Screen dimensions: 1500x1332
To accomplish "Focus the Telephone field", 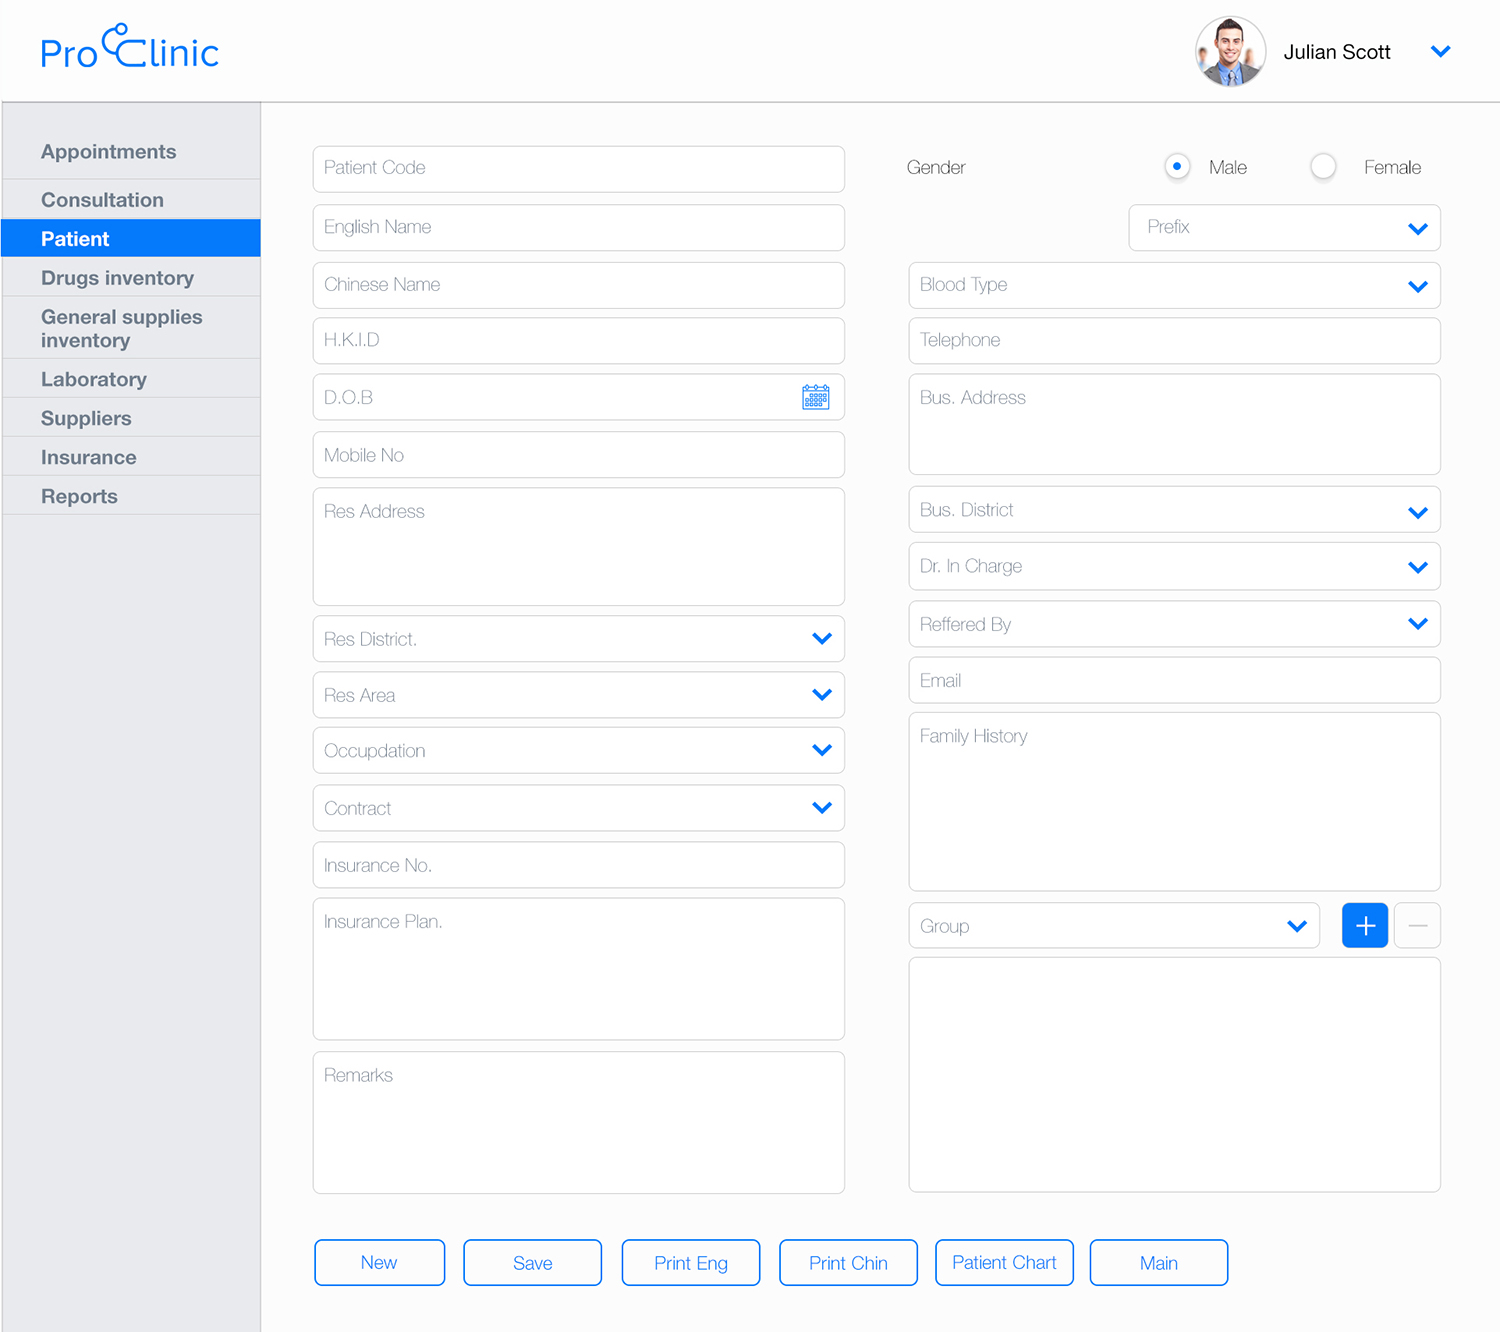I will click(x=1174, y=341).
